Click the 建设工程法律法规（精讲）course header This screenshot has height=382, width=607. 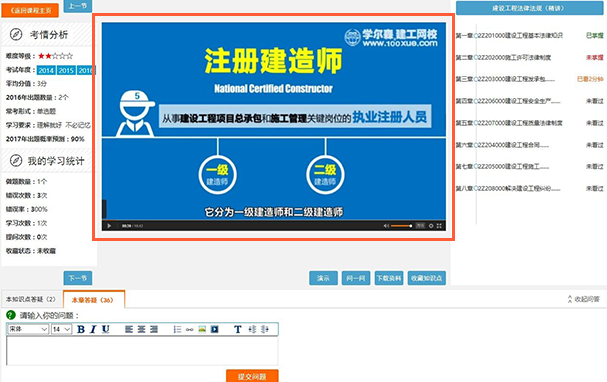tap(529, 8)
